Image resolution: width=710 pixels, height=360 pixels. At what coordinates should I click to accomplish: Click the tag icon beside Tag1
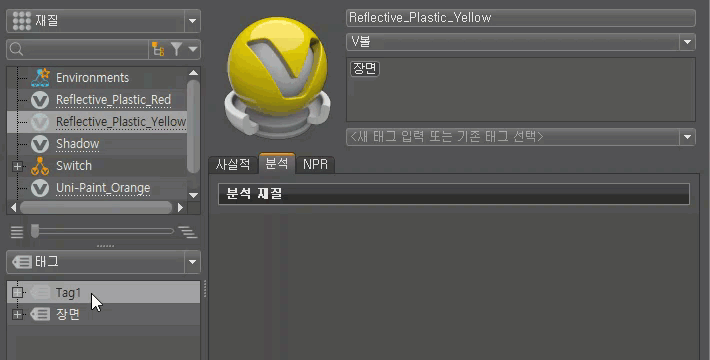point(40,293)
